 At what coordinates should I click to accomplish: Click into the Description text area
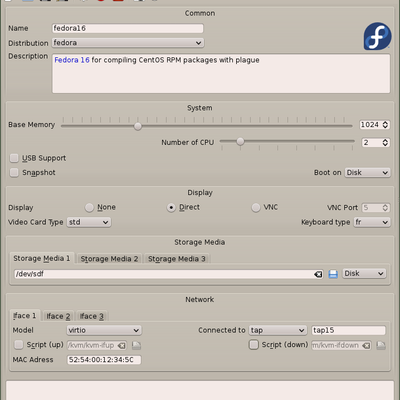pos(221,74)
